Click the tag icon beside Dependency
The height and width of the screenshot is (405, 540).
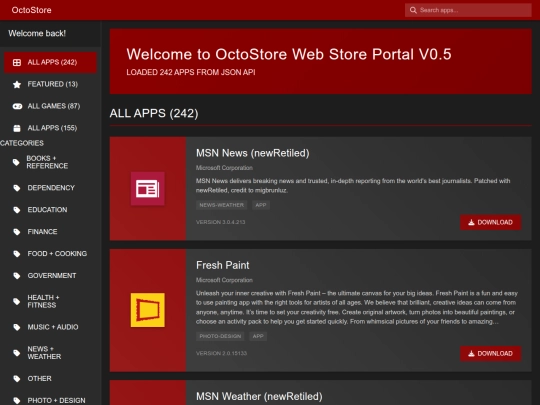click(x=17, y=188)
